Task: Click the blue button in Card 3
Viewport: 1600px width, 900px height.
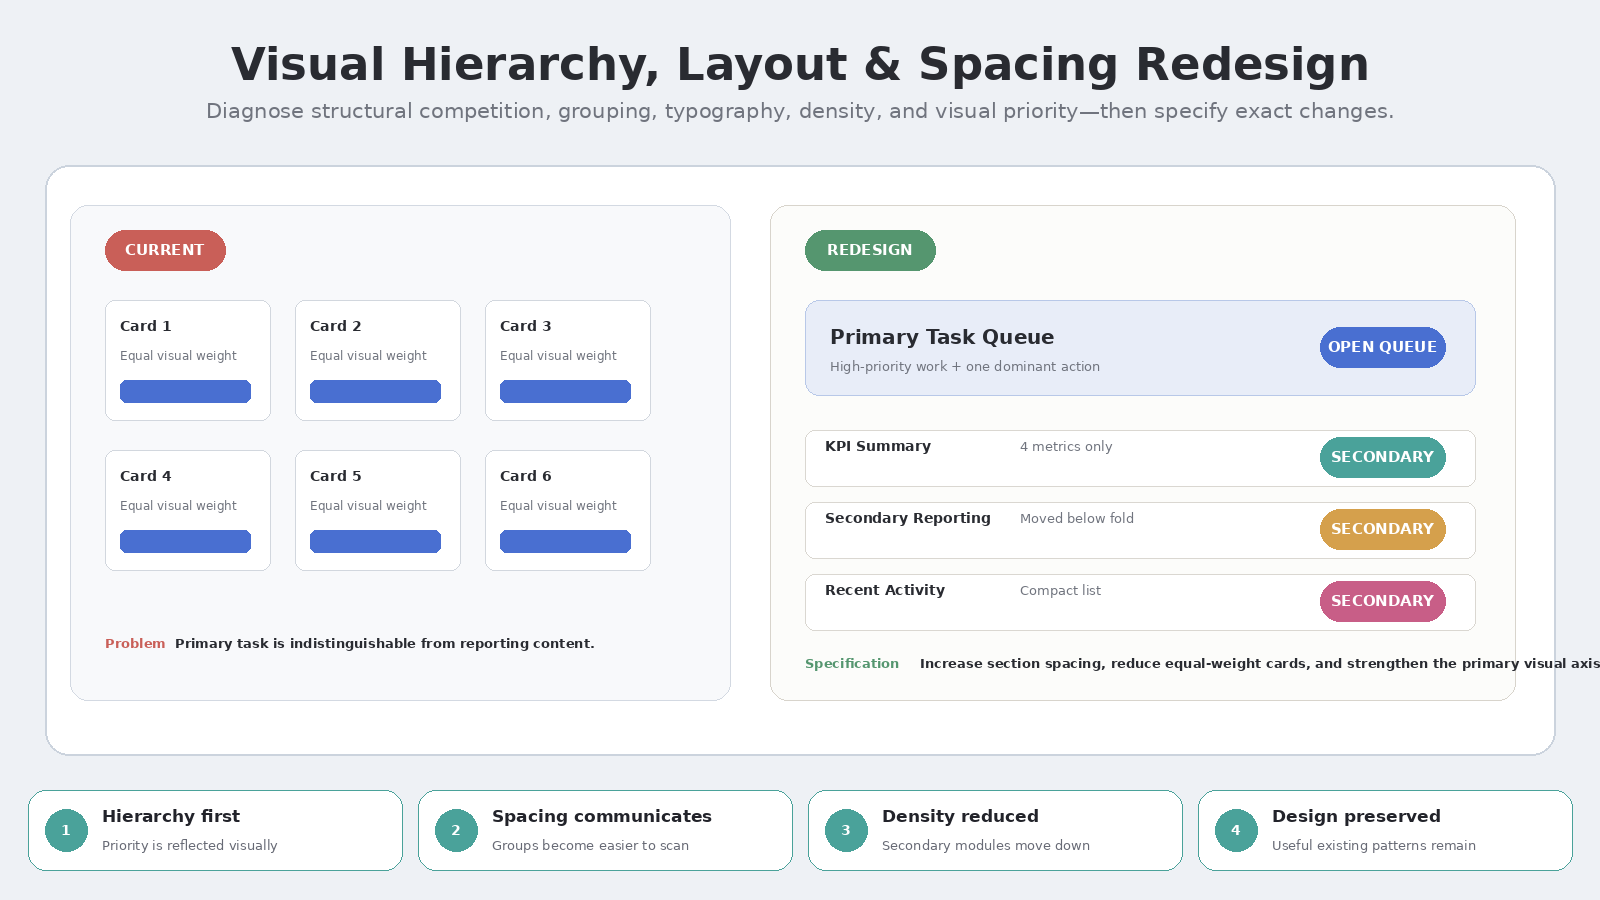Action: [x=565, y=391]
